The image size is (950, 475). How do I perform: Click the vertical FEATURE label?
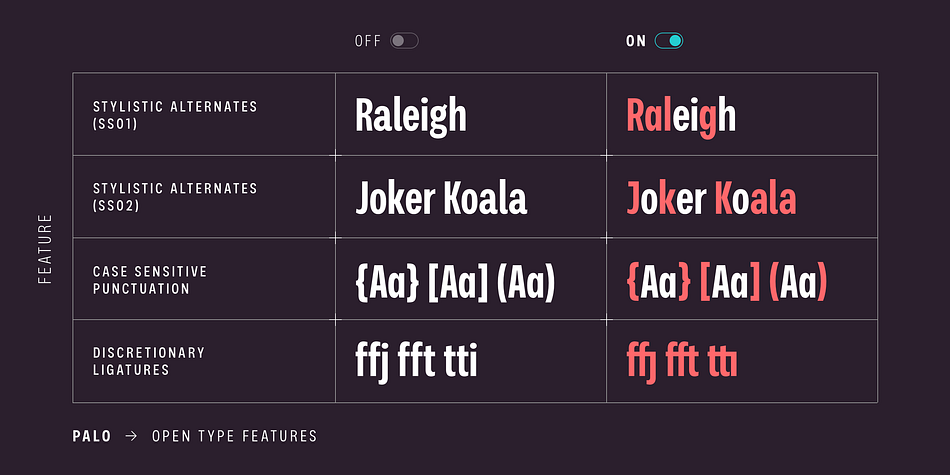pos(45,249)
